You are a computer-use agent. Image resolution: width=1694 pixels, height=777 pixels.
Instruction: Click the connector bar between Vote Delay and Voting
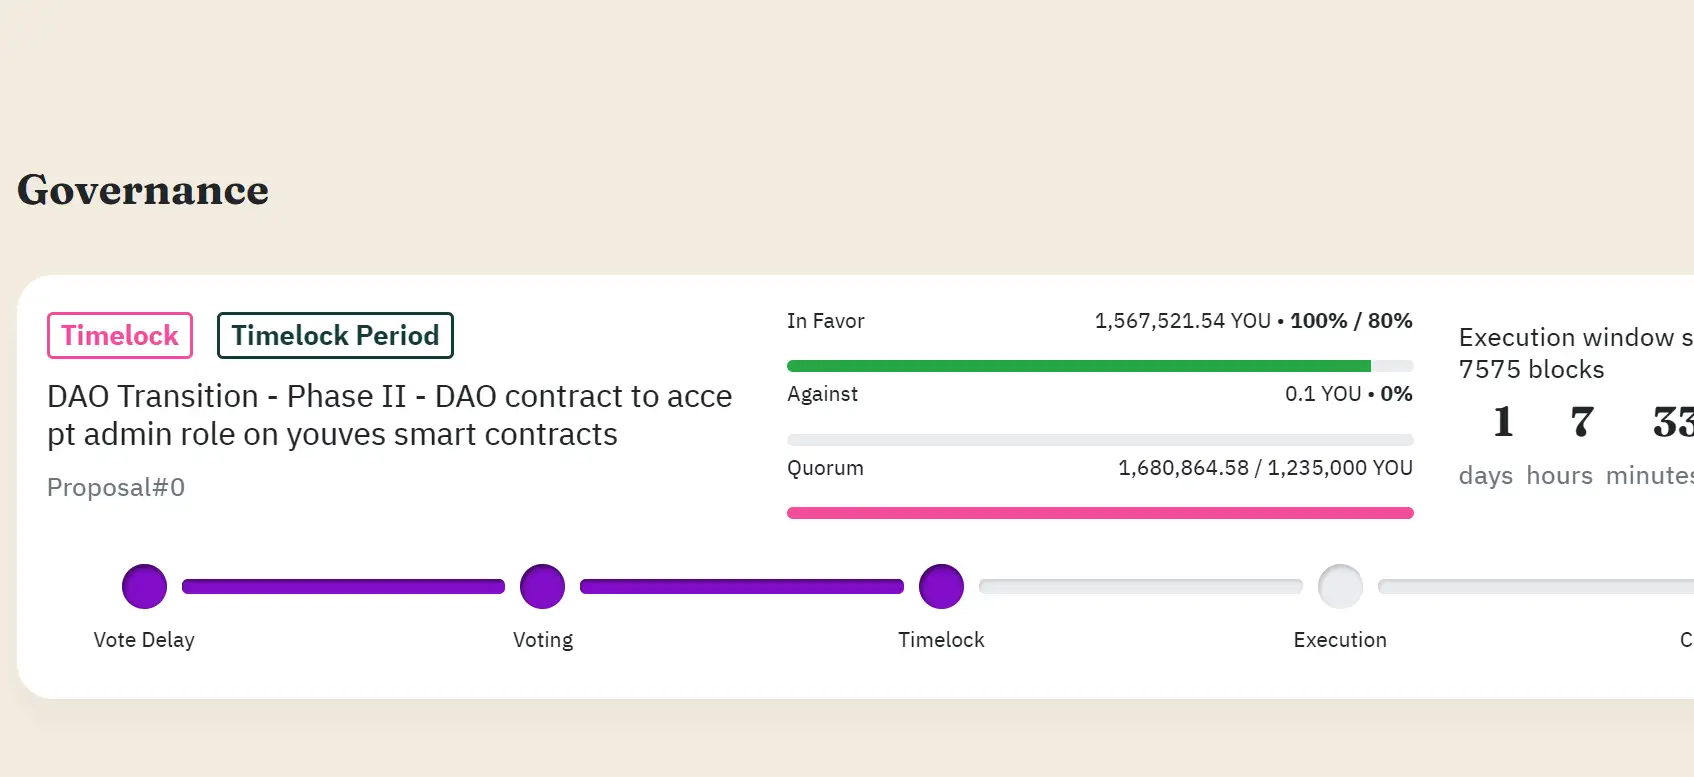pos(343,587)
